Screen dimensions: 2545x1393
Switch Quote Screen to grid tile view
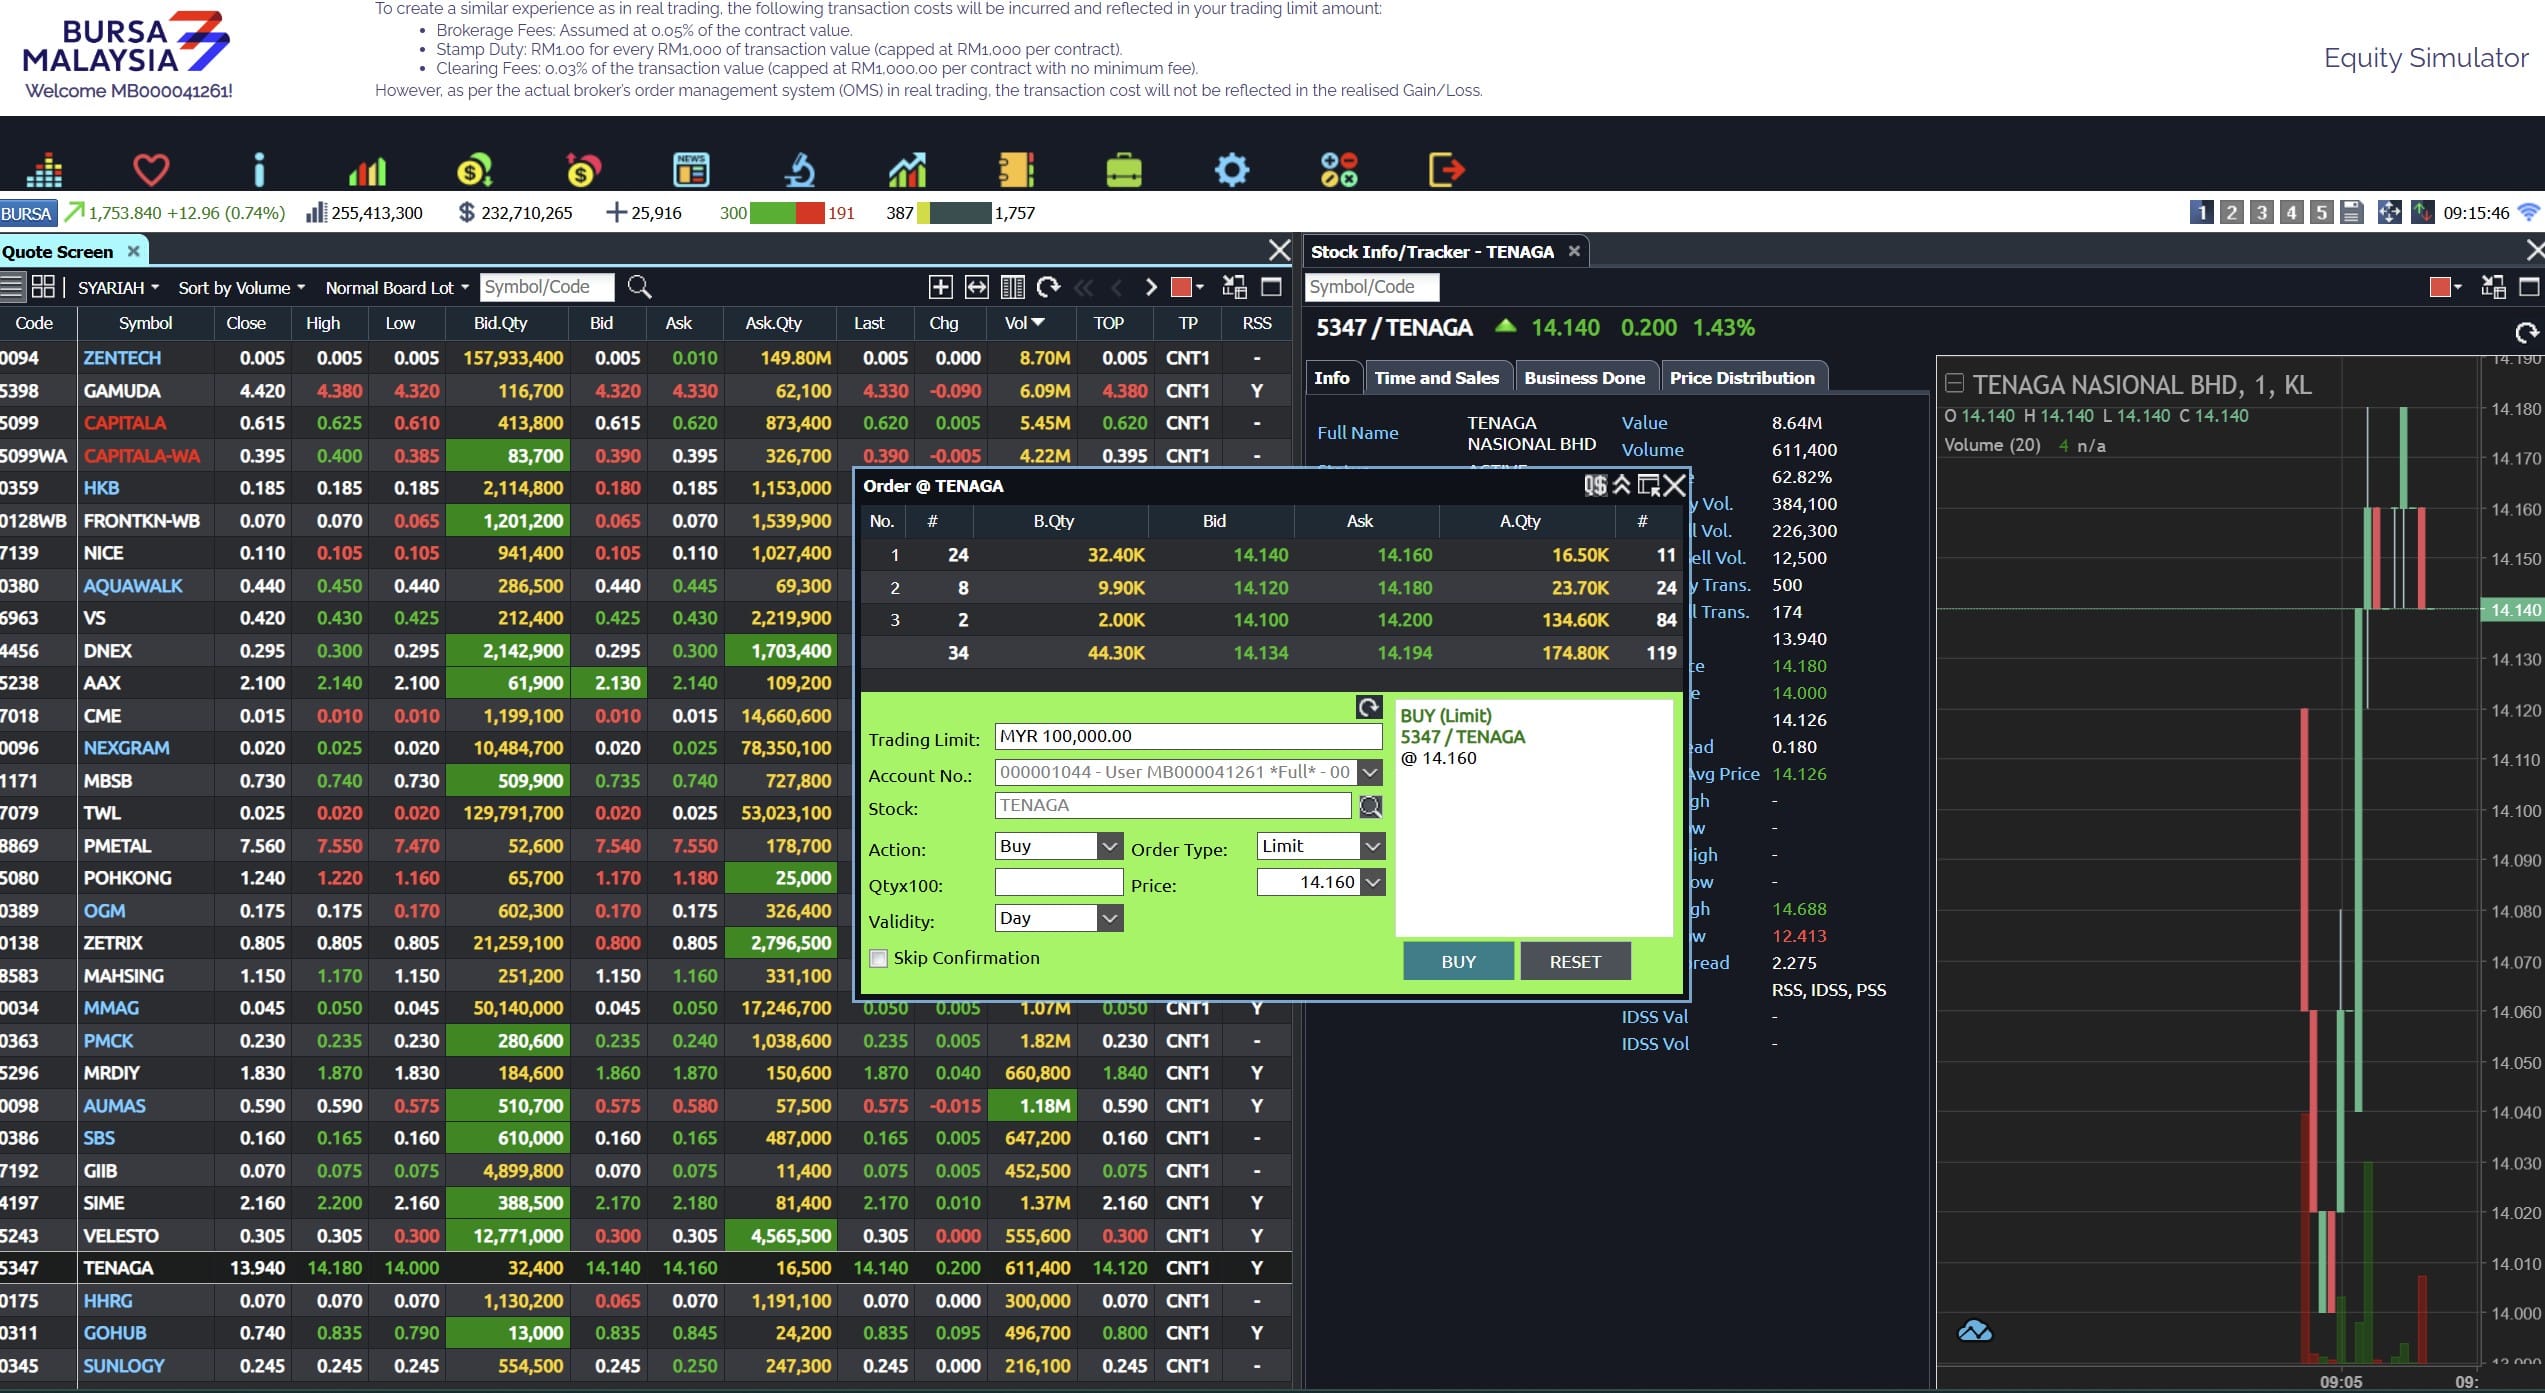pyautogui.click(x=43, y=287)
